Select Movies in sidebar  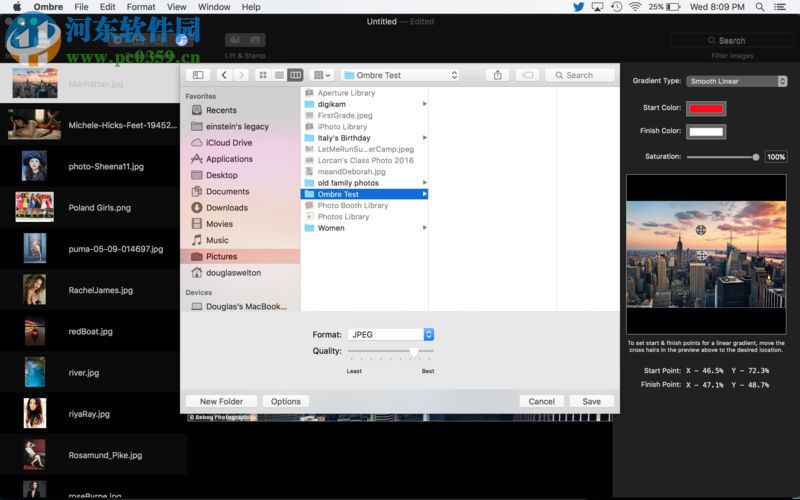(240, 224)
